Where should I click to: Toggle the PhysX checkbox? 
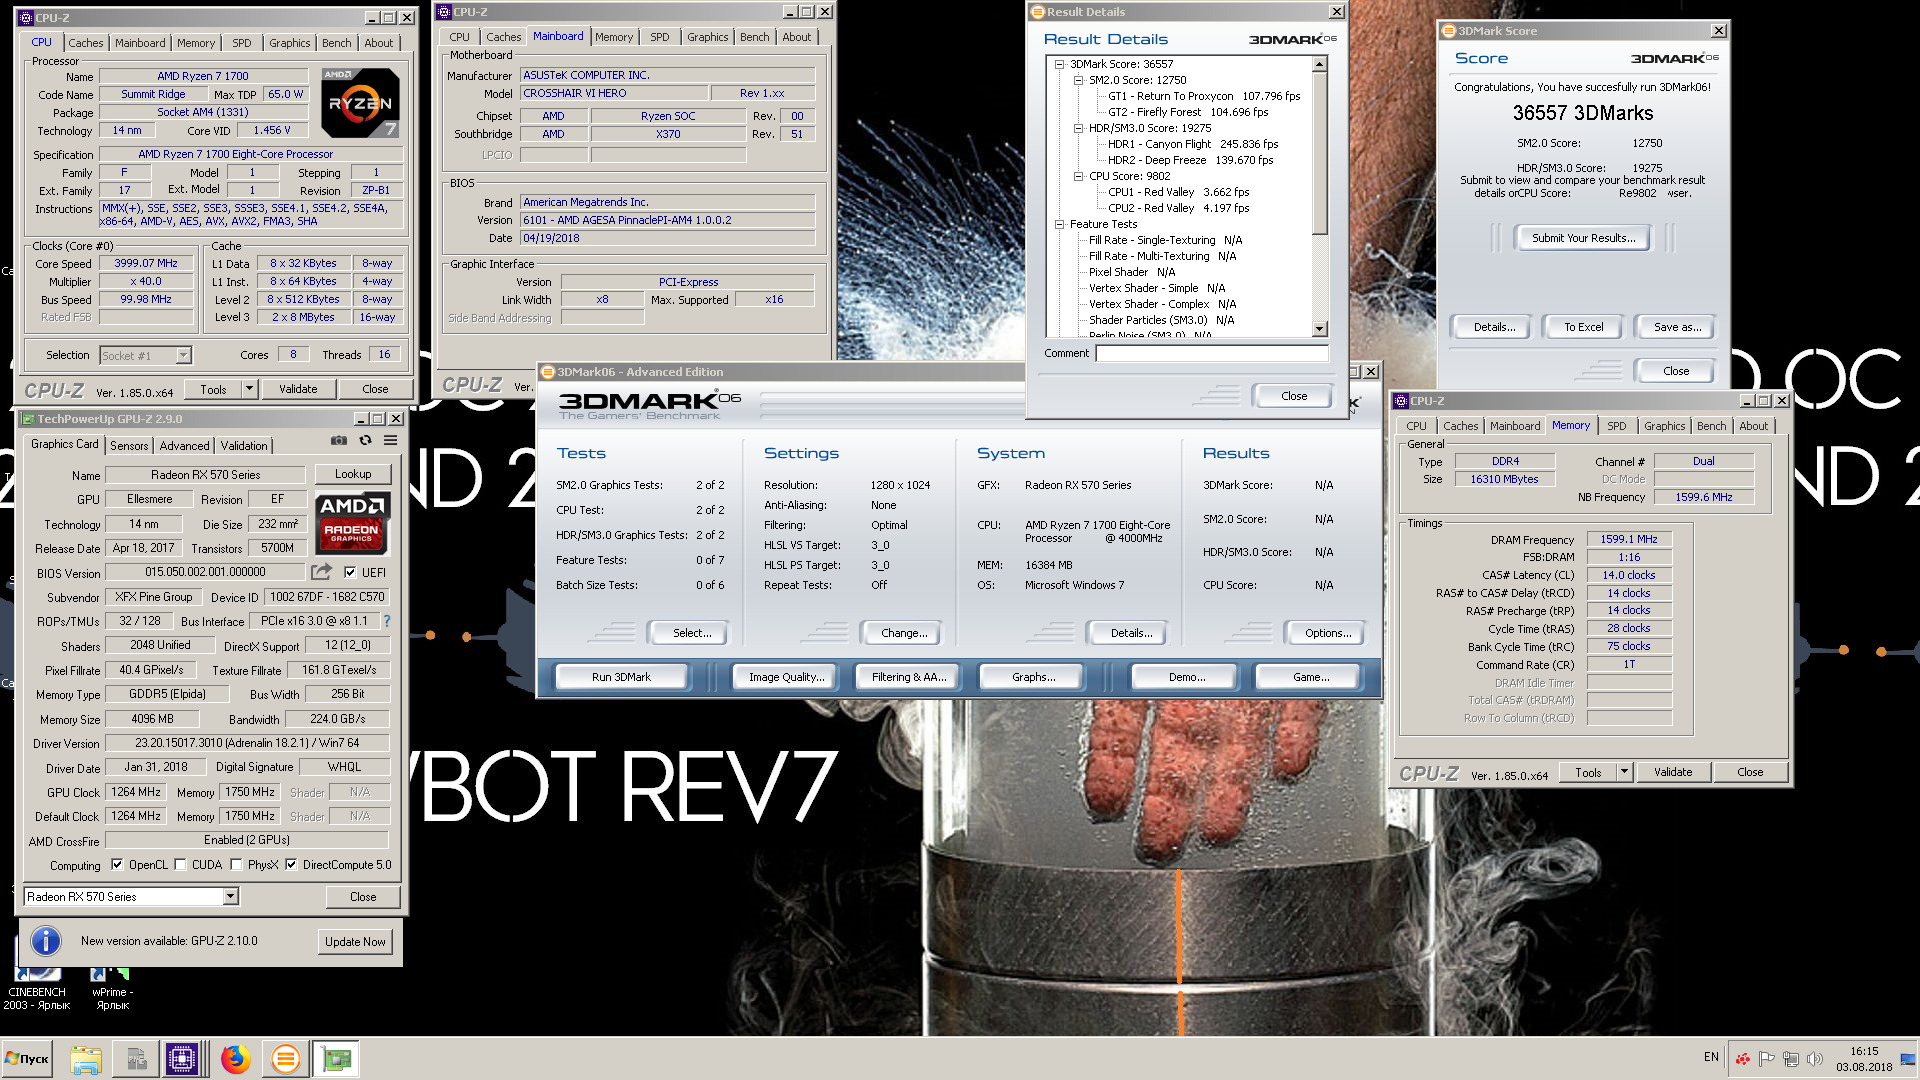click(236, 864)
